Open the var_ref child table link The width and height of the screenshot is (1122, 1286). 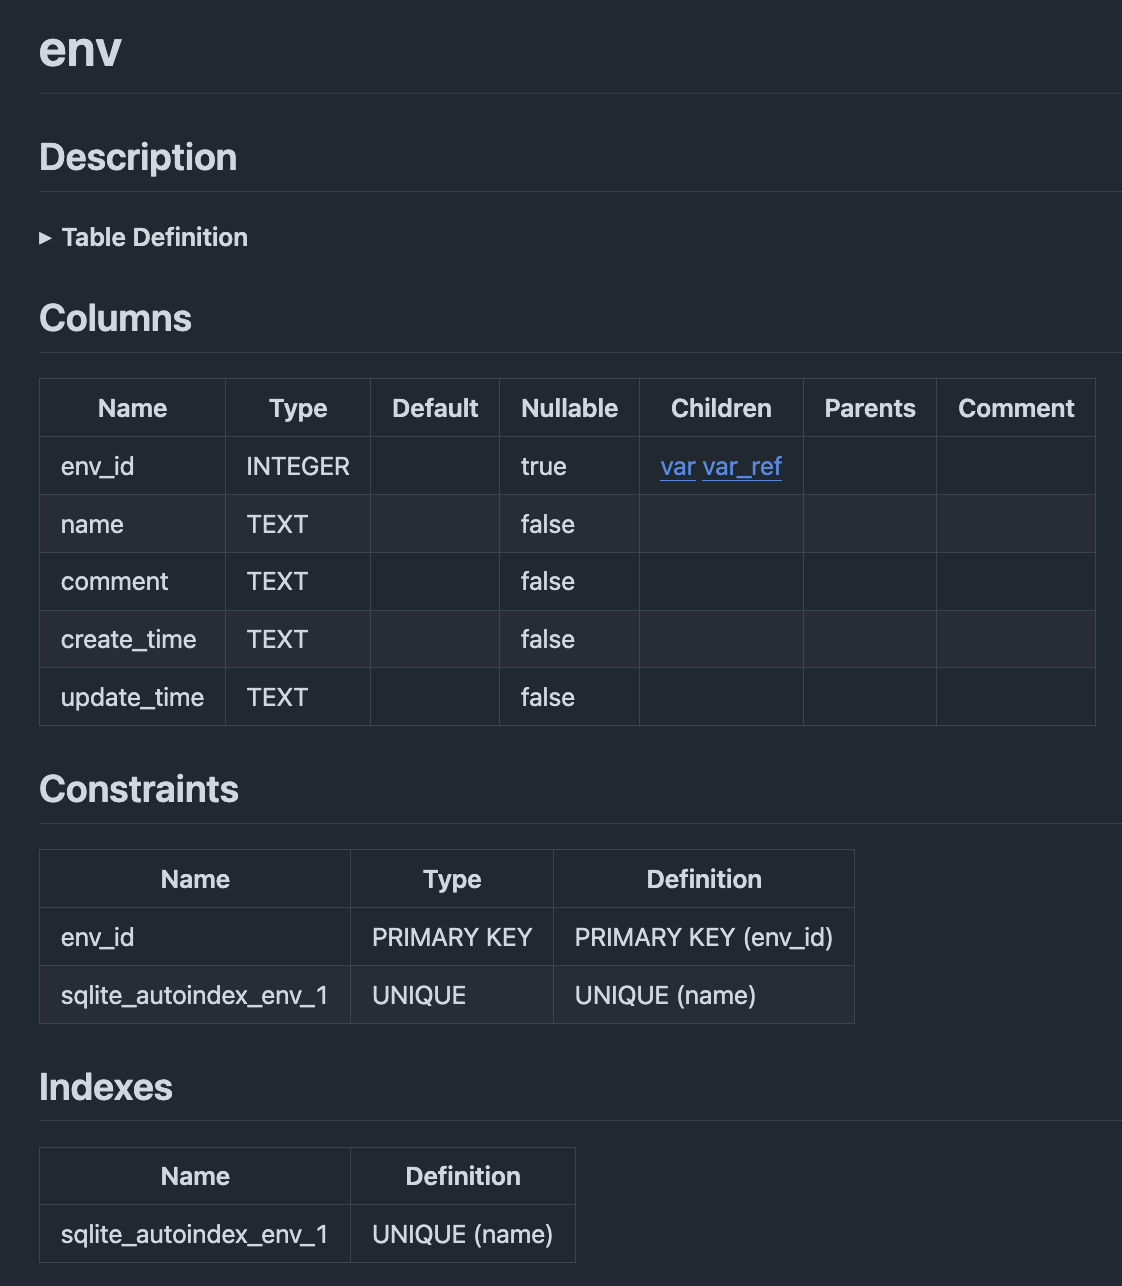click(x=742, y=467)
